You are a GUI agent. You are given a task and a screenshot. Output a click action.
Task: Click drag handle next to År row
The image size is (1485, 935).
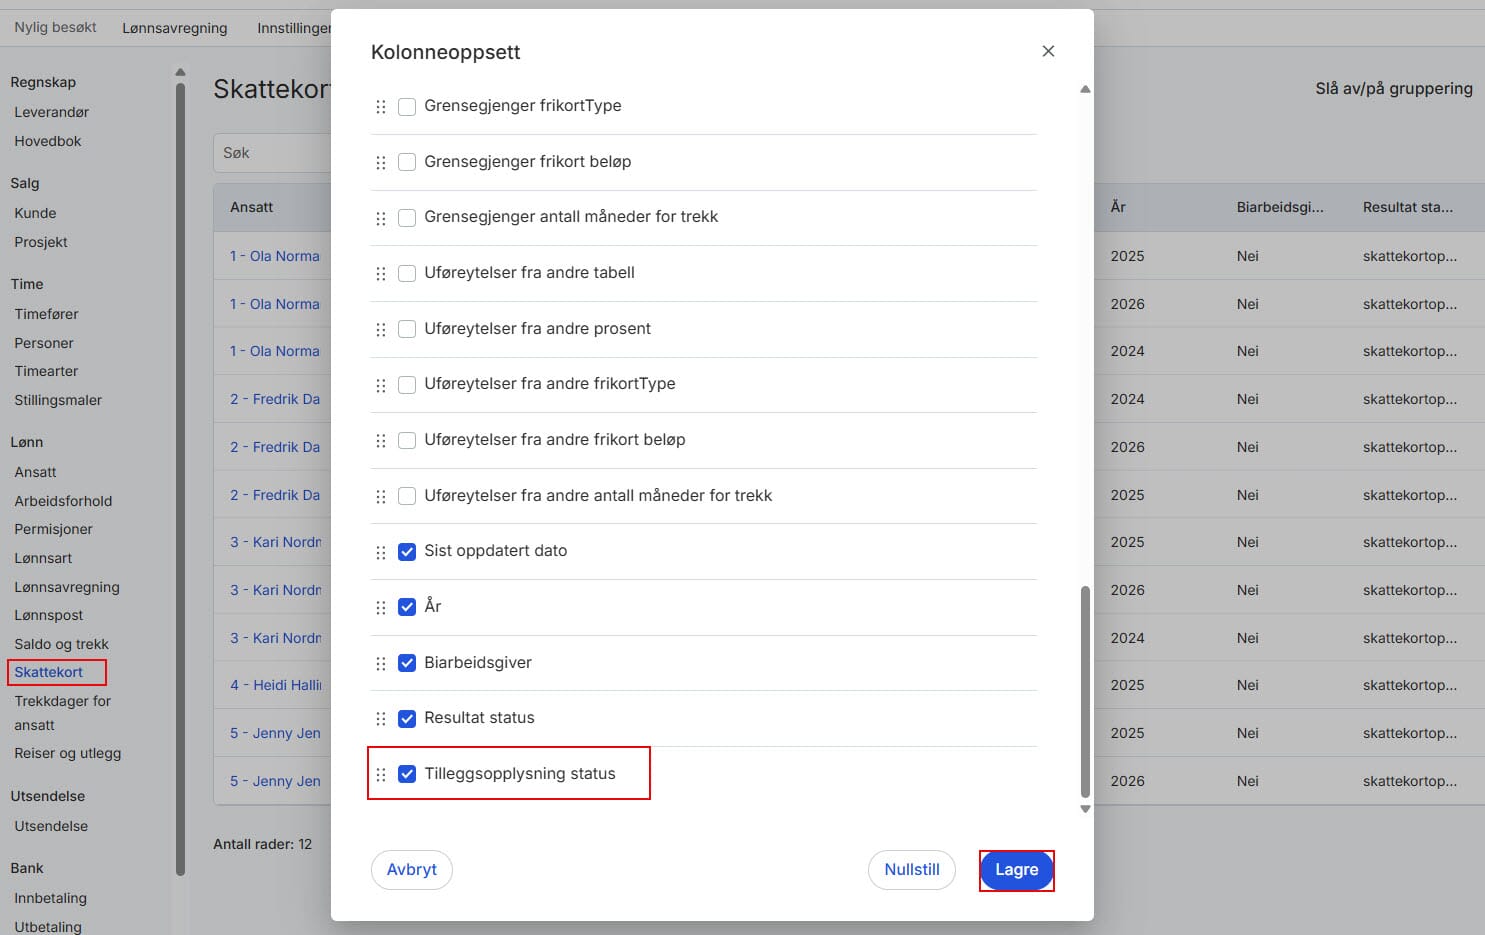(x=380, y=607)
